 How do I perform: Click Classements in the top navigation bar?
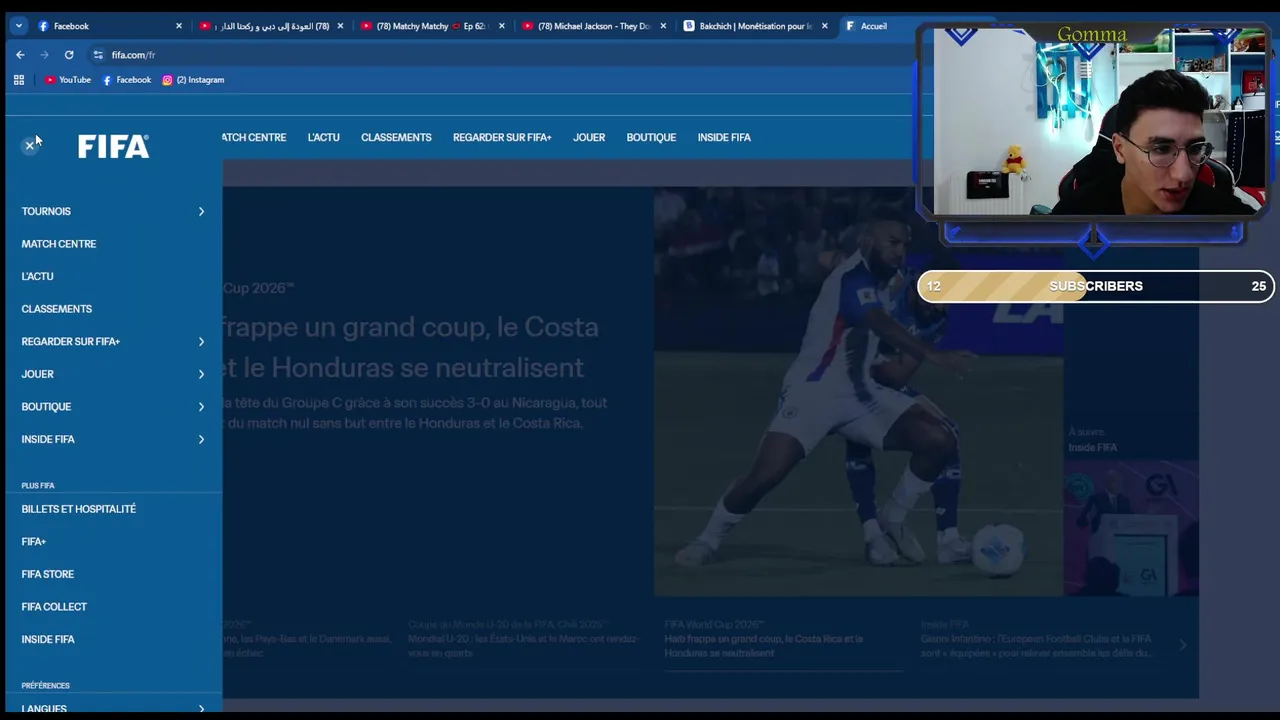(396, 137)
